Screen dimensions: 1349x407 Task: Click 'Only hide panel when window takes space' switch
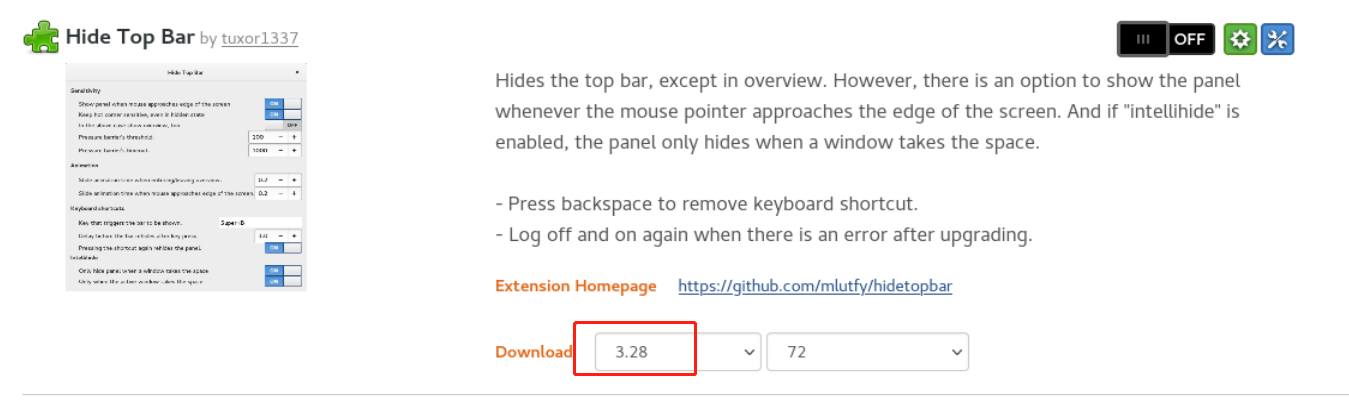coord(283,270)
